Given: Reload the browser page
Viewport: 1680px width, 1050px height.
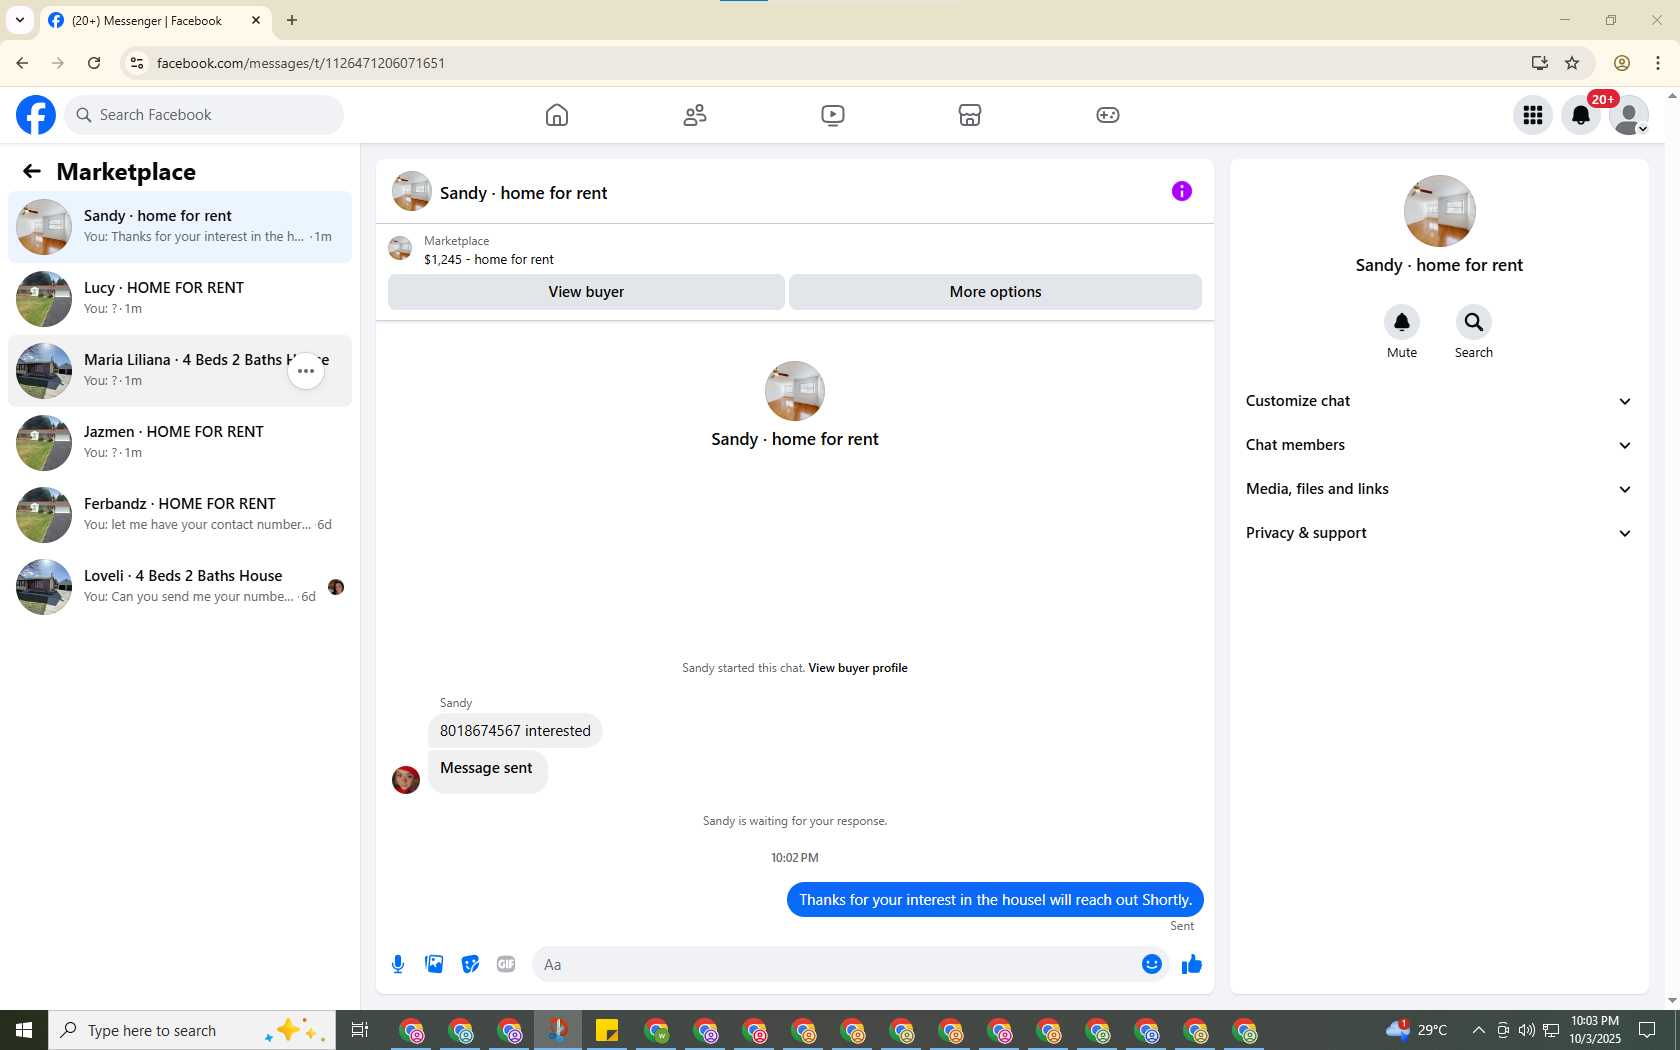Looking at the screenshot, I should click(94, 63).
